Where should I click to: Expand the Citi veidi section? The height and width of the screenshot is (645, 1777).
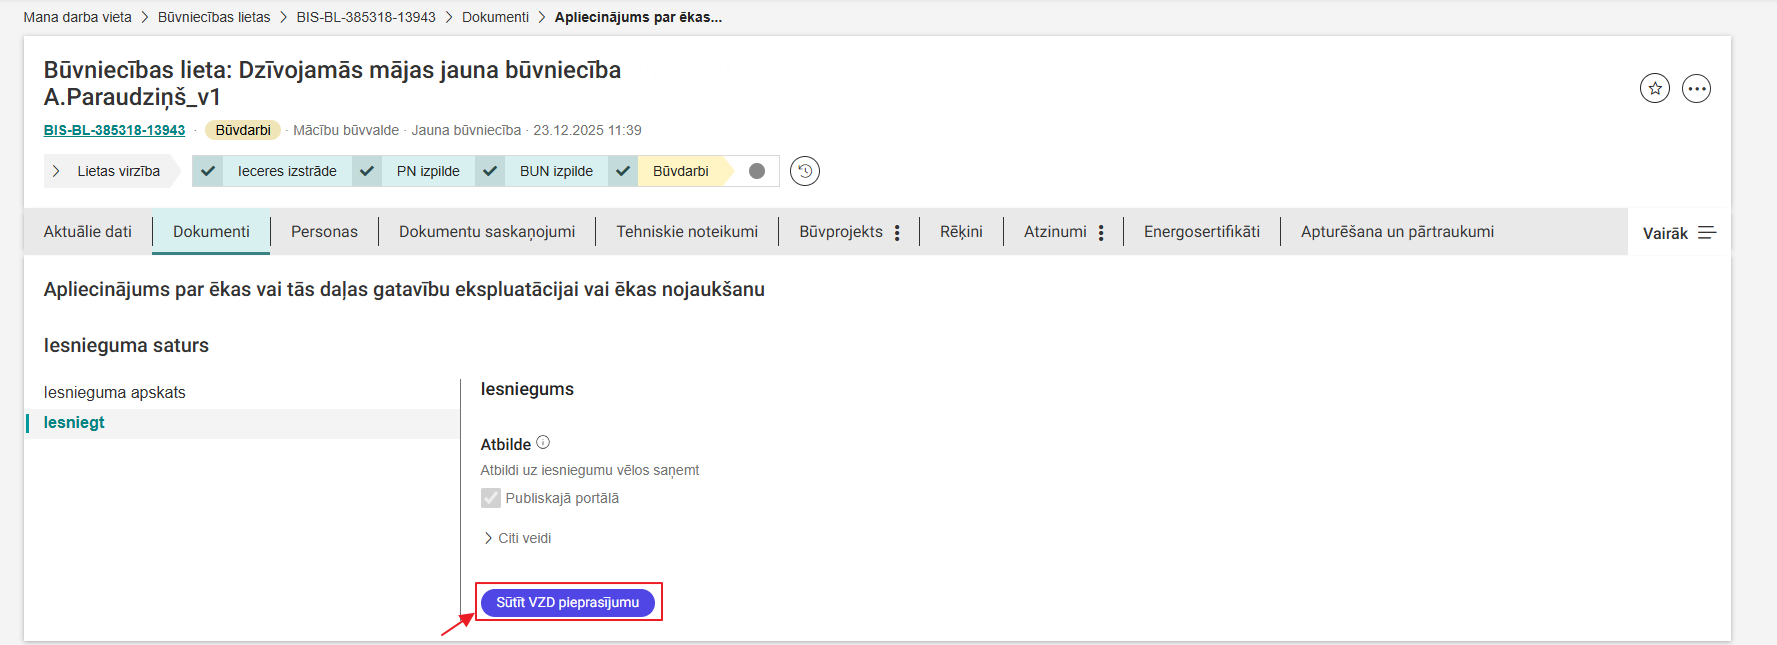tap(518, 538)
